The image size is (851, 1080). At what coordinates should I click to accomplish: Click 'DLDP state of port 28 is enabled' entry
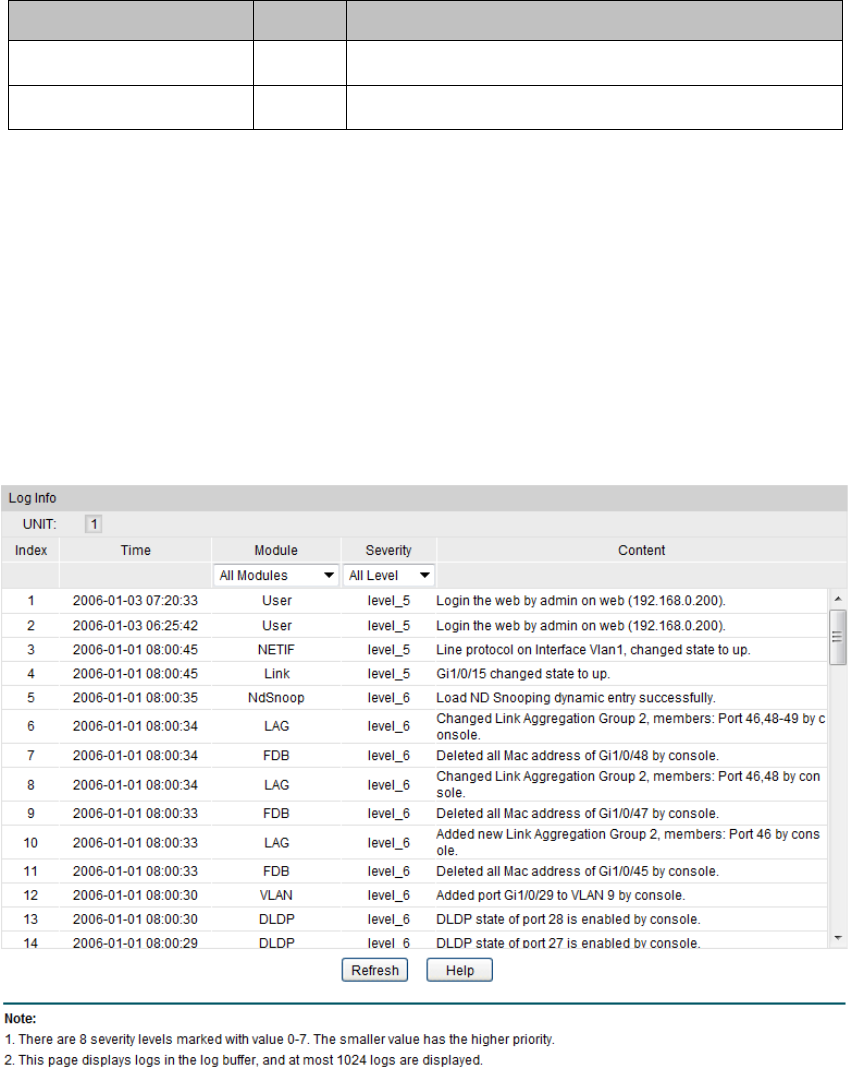pyautogui.click(x=569, y=920)
